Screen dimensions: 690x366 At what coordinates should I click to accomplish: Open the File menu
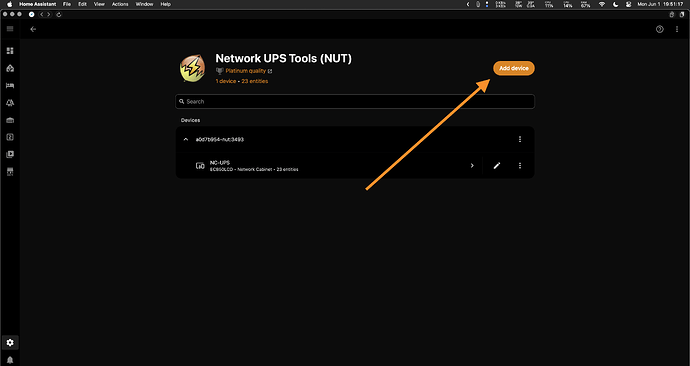coord(67,4)
